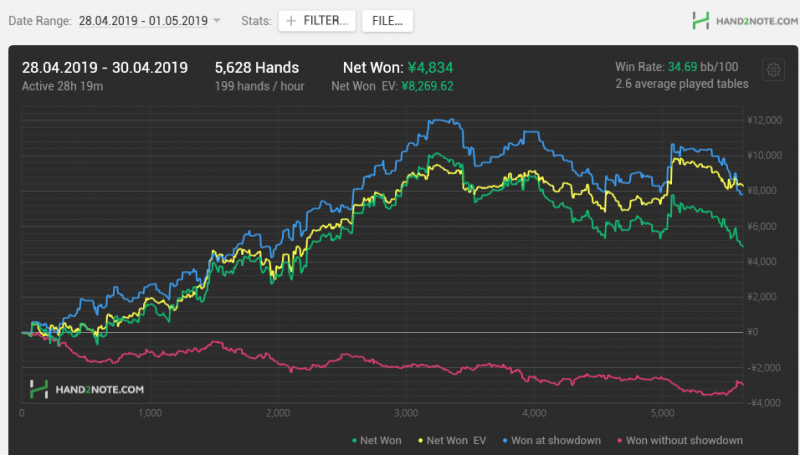Expand the Date Range dropdown arrow
The height and width of the screenshot is (455, 800).
[x=218, y=21]
